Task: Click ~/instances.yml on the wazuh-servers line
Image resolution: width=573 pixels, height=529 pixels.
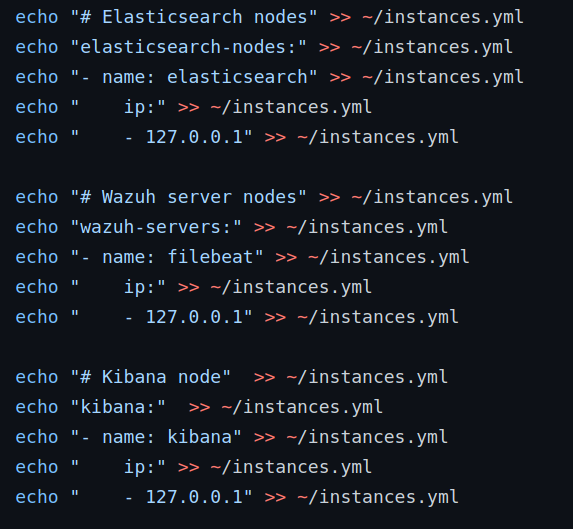Action: pos(367,227)
